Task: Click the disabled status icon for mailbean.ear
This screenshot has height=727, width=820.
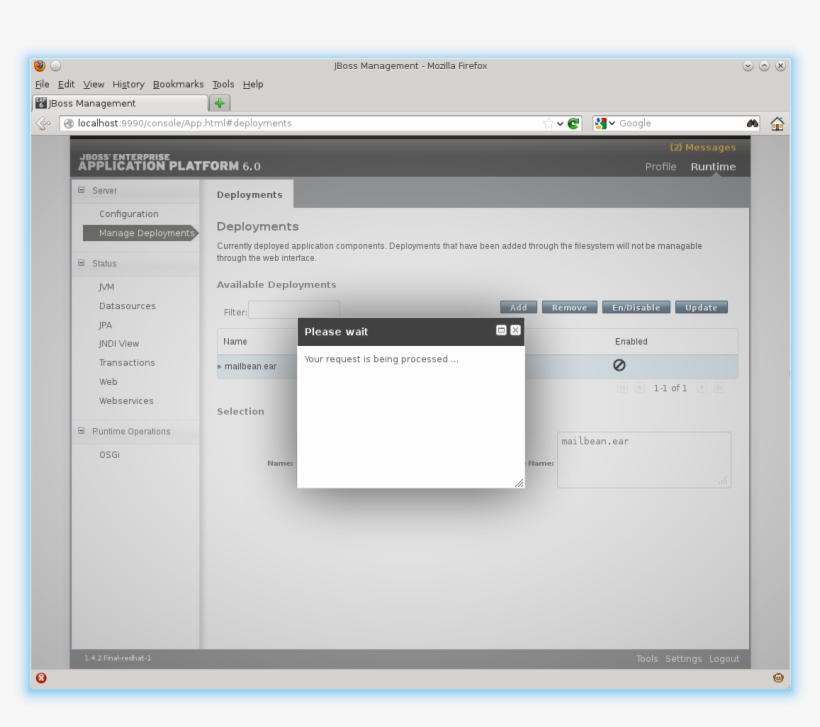Action: click(619, 366)
